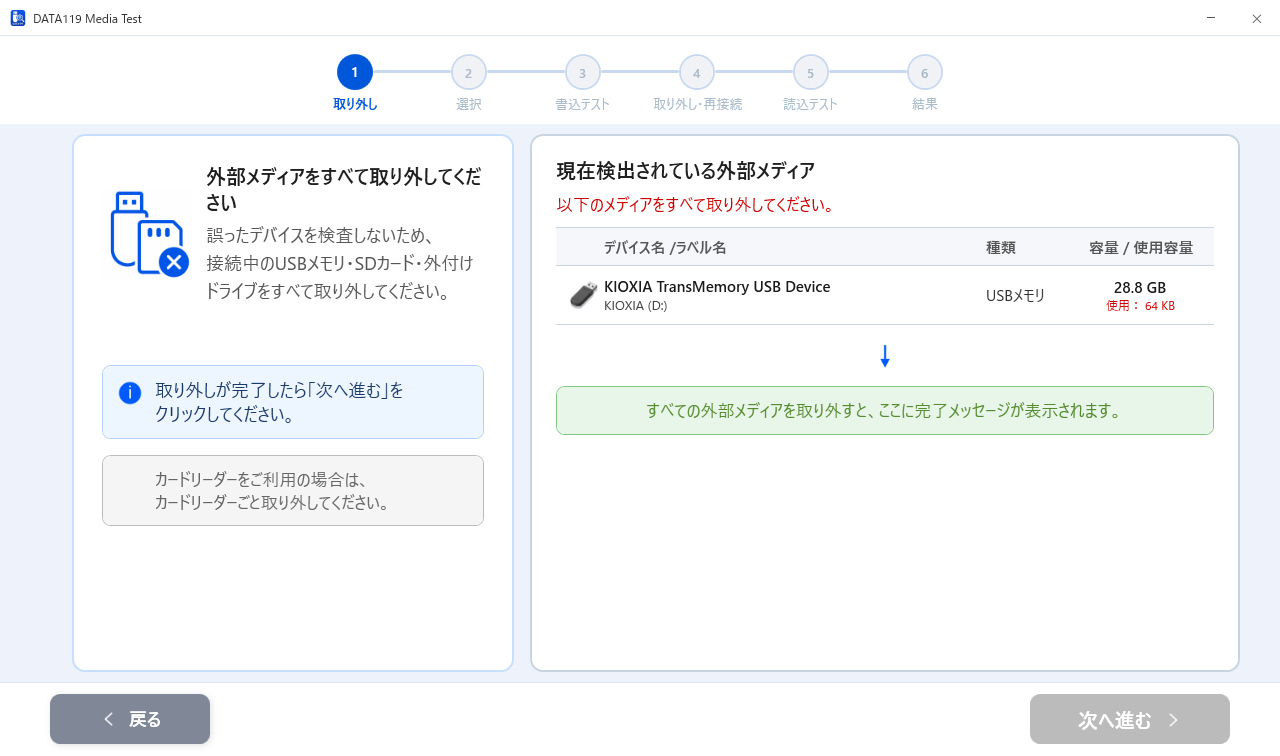Click the USBメモリ type cell
The width and height of the screenshot is (1280, 756).
(1015, 295)
